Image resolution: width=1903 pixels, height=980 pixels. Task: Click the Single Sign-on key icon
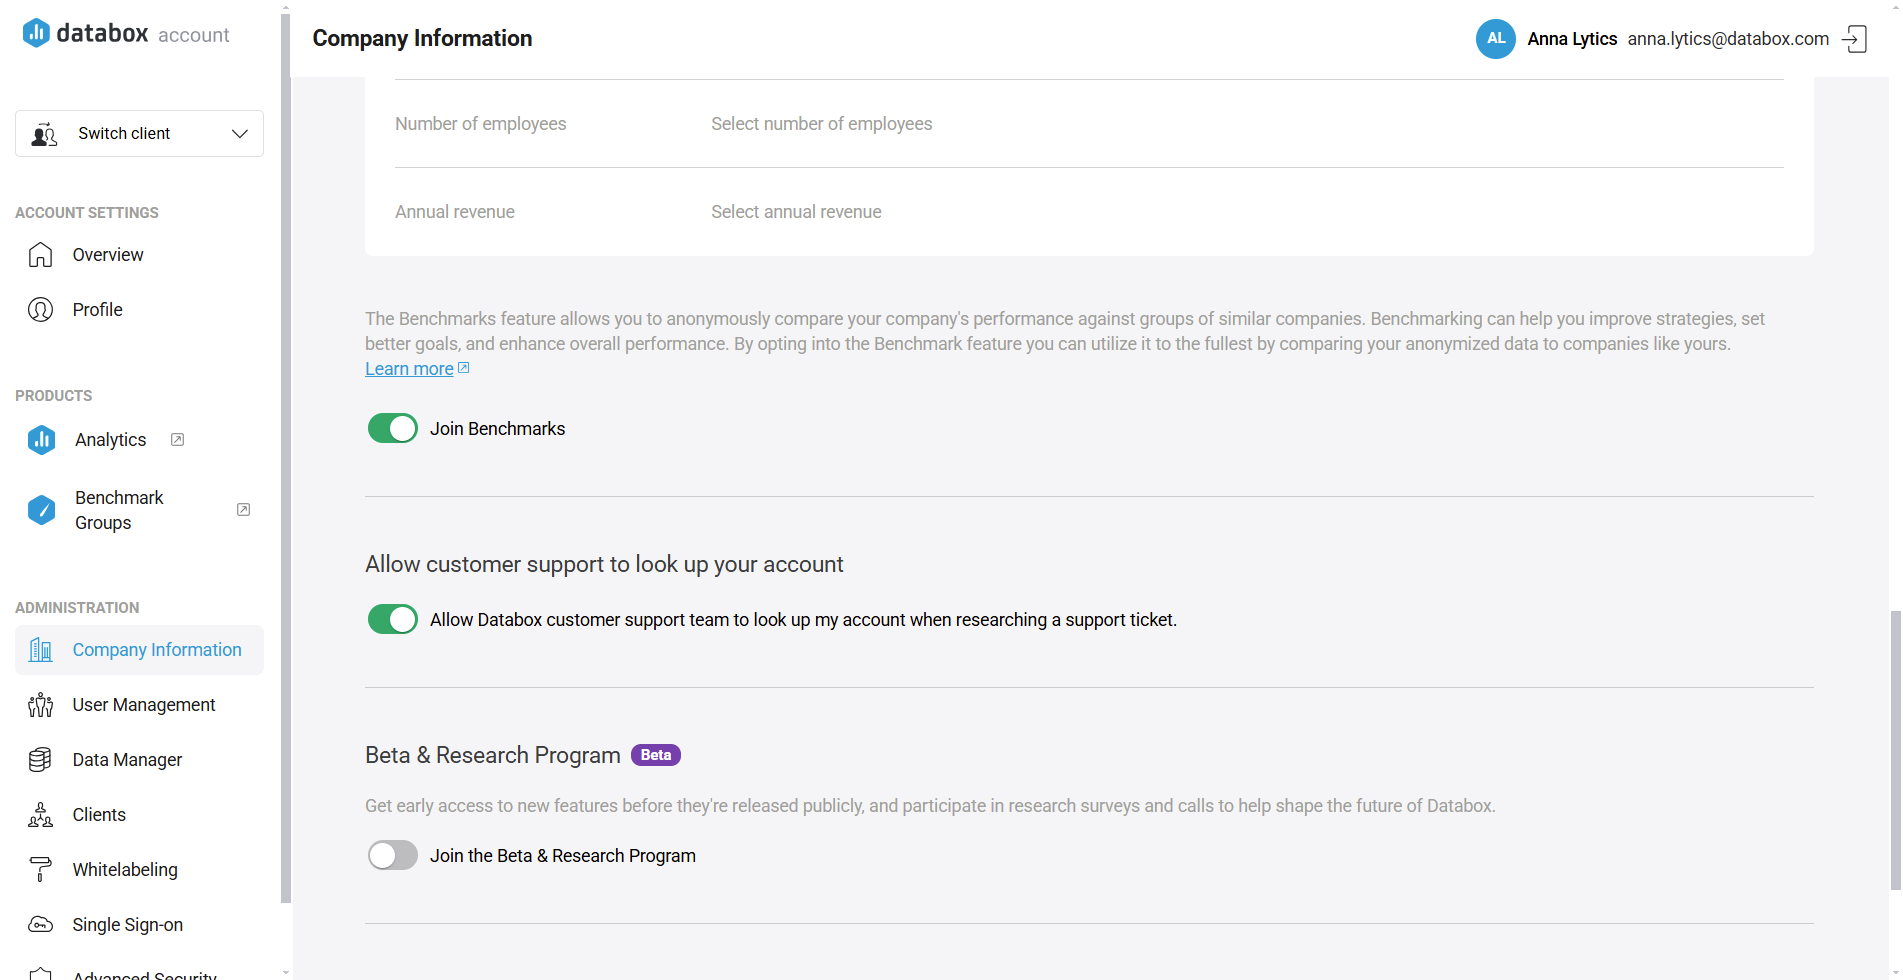point(40,925)
